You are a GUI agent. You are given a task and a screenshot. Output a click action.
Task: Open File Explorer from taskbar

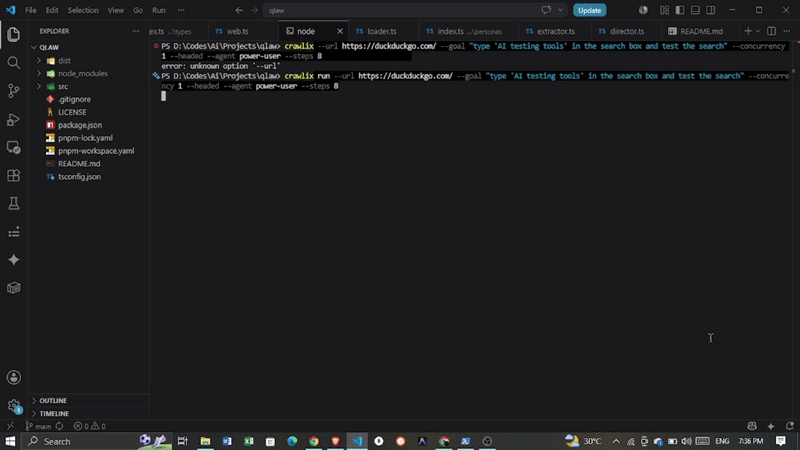click(x=205, y=441)
